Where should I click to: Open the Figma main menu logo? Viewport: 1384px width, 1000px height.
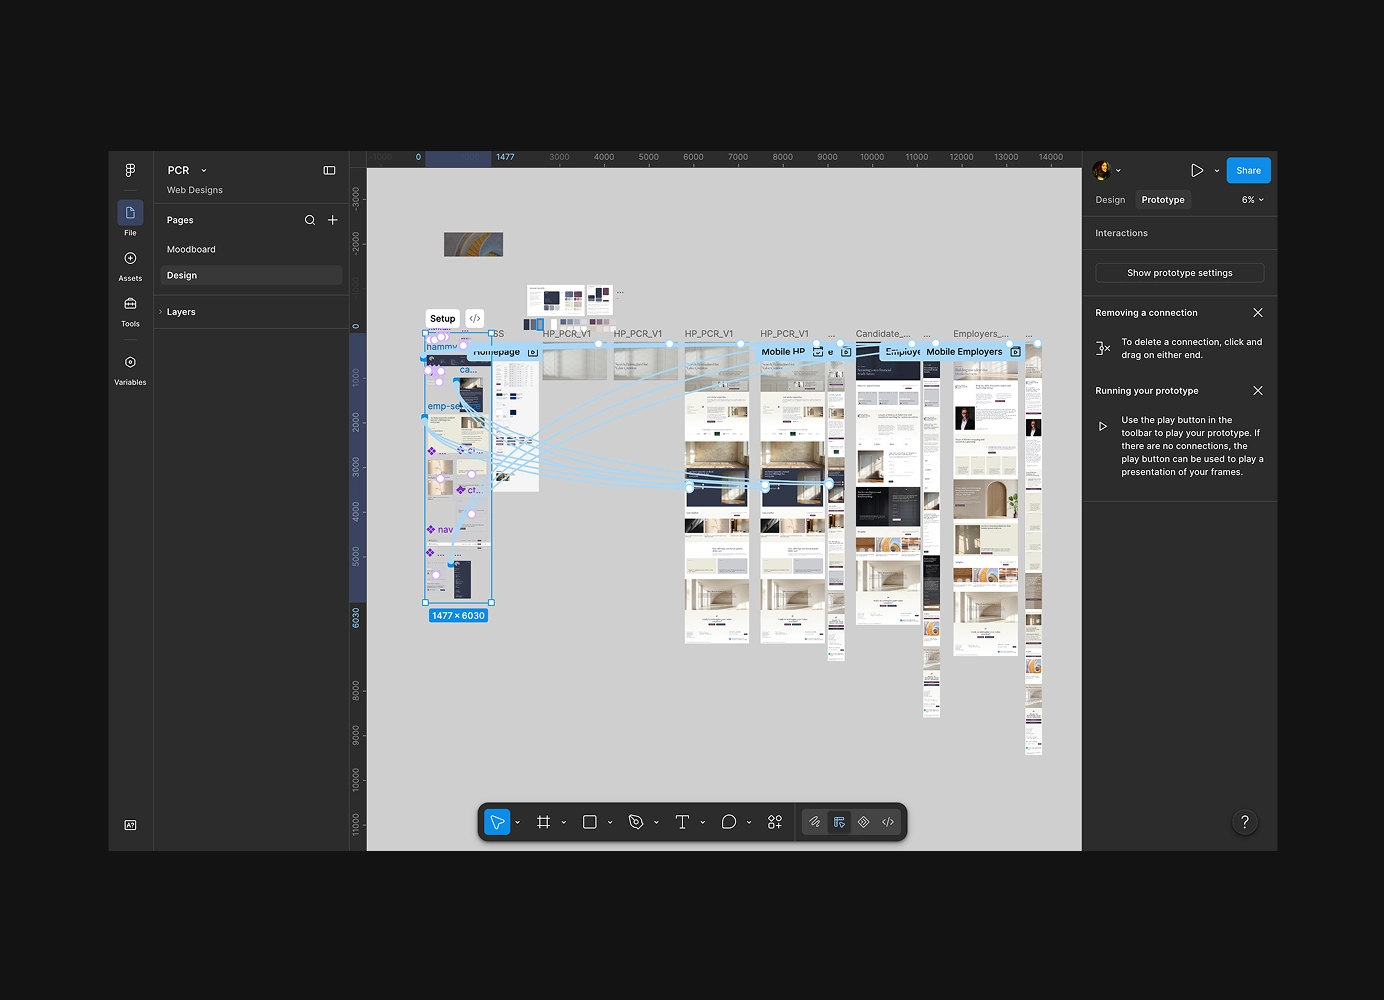point(130,171)
